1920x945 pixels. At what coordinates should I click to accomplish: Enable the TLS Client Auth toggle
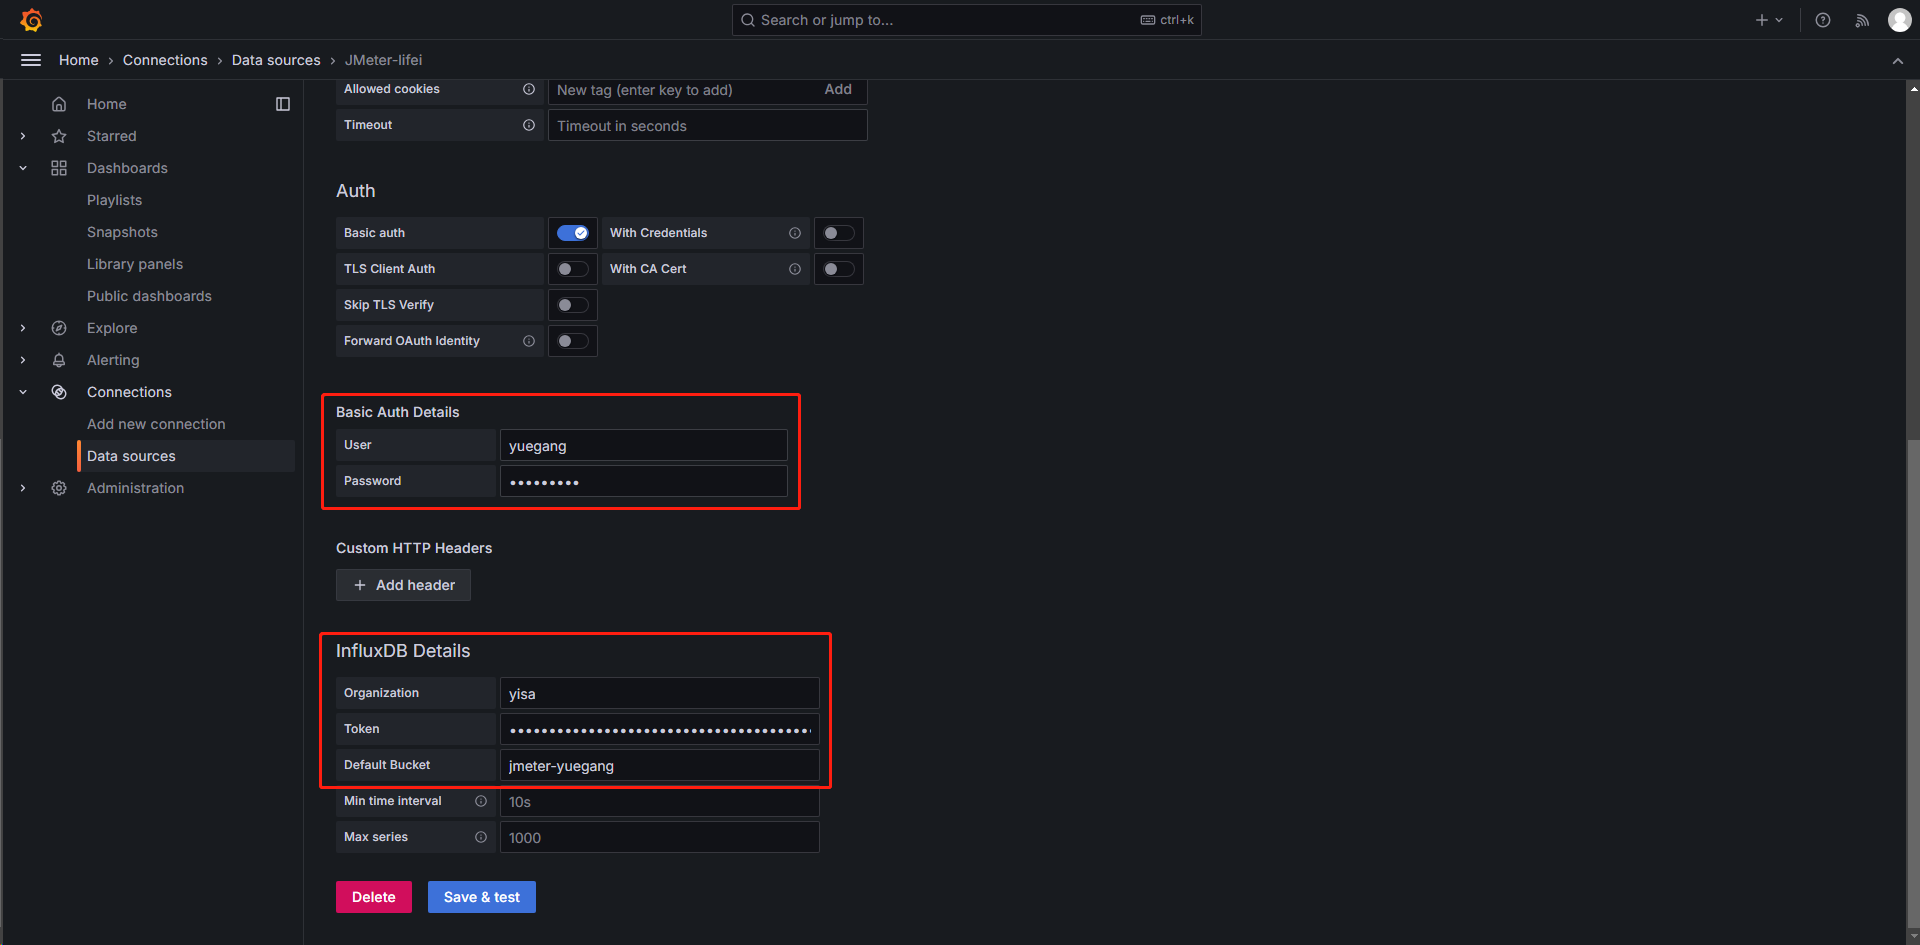click(573, 269)
